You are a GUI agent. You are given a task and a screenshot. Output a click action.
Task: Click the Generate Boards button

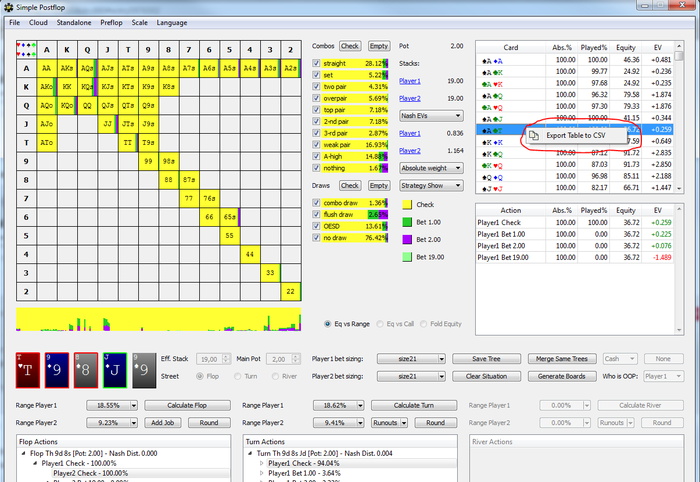(x=562, y=376)
